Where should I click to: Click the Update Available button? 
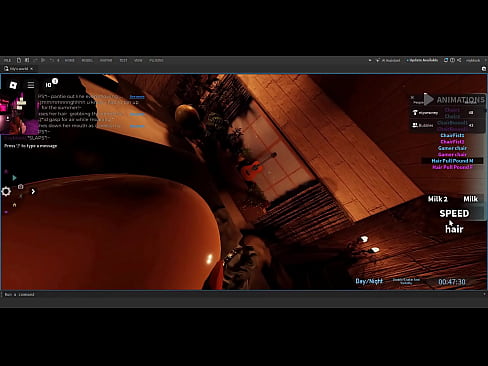(422, 60)
